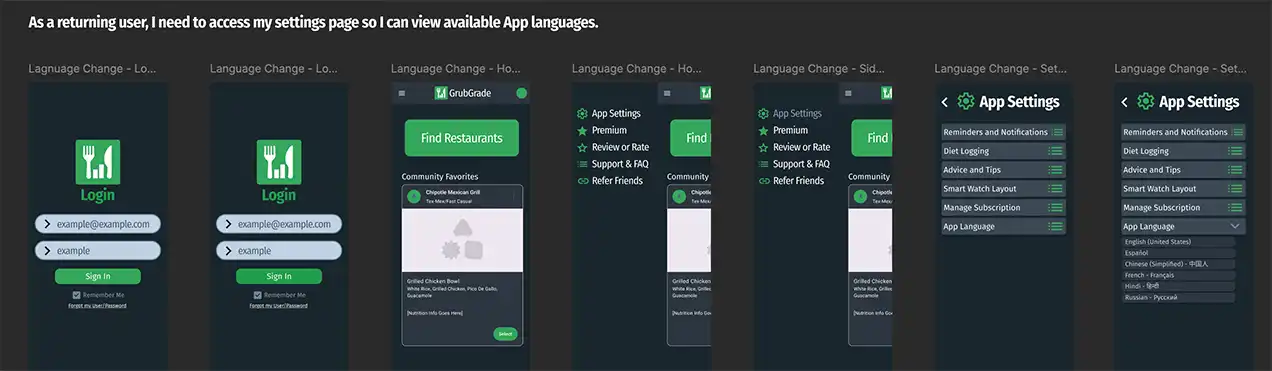Click green profile circle in the GrubGrade header
The height and width of the screenshot is (371, 1272).
521,93
